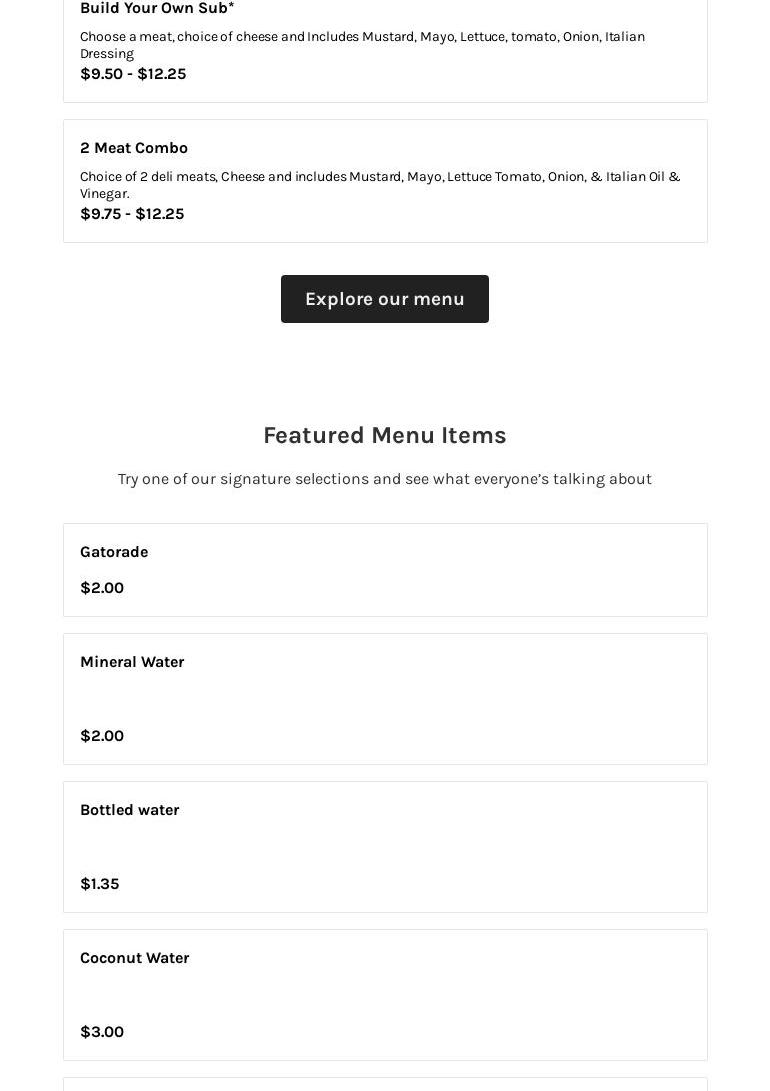Click the Explore our menu button
The image size is (770, 1091).
(x=385, y=299)
